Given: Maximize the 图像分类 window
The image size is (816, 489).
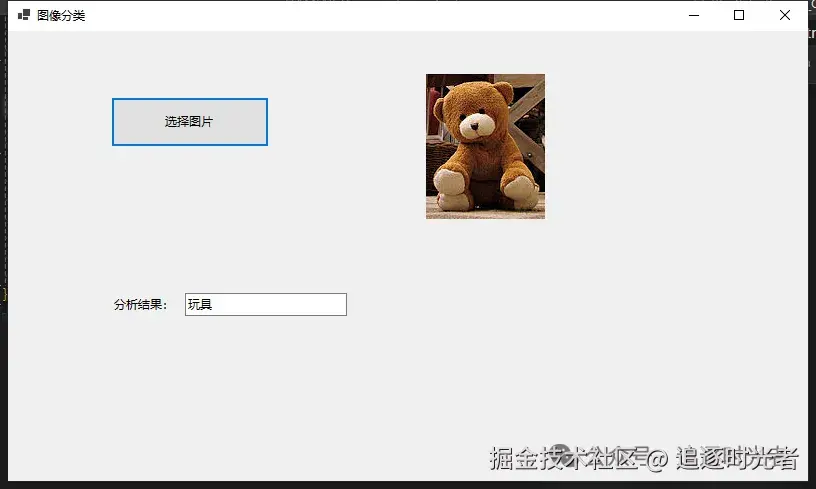Looking at the screenshot, I should tap(739, 15).
